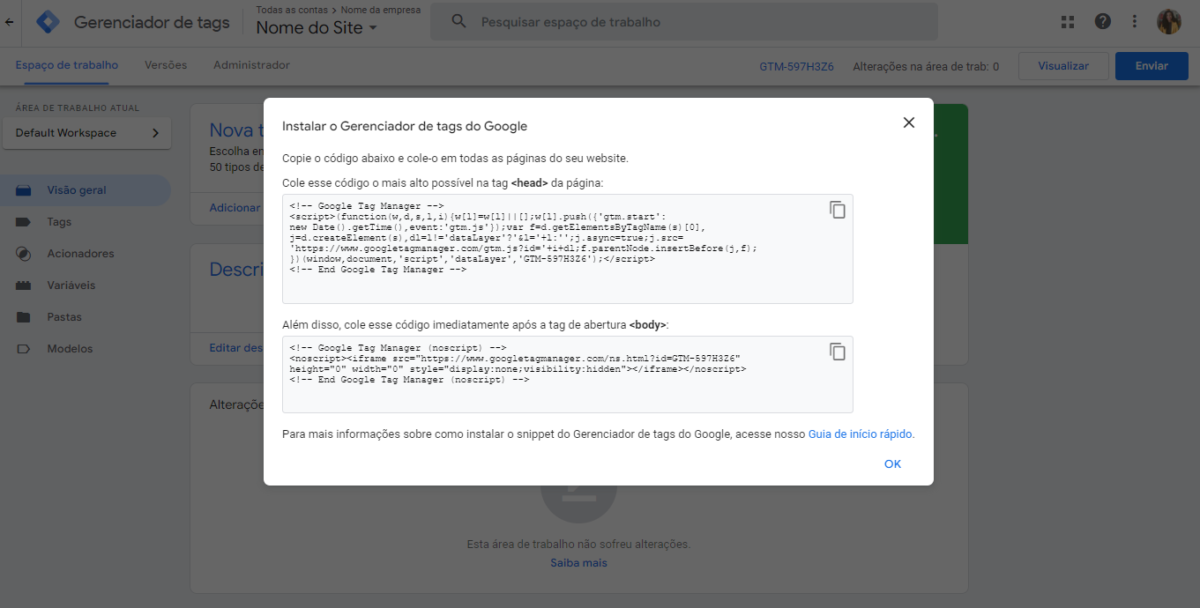Copy the body noscript snippet

[837, 352]
